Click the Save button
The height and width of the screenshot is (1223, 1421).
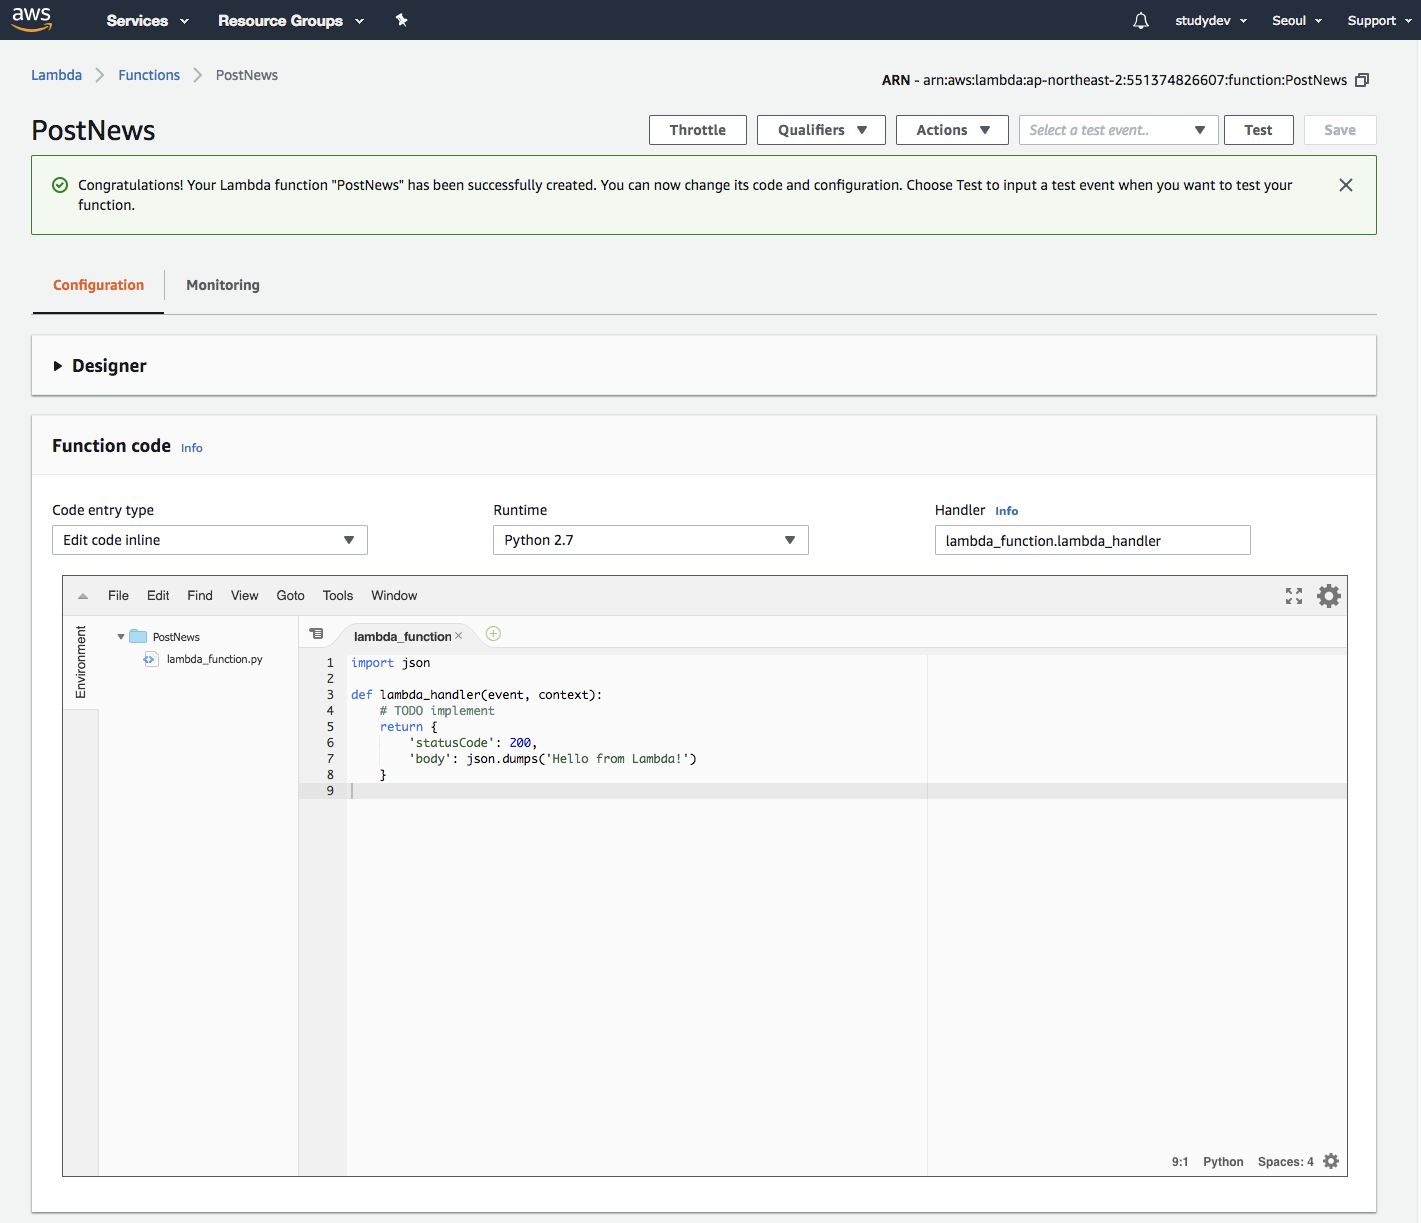click(1340, 130)
